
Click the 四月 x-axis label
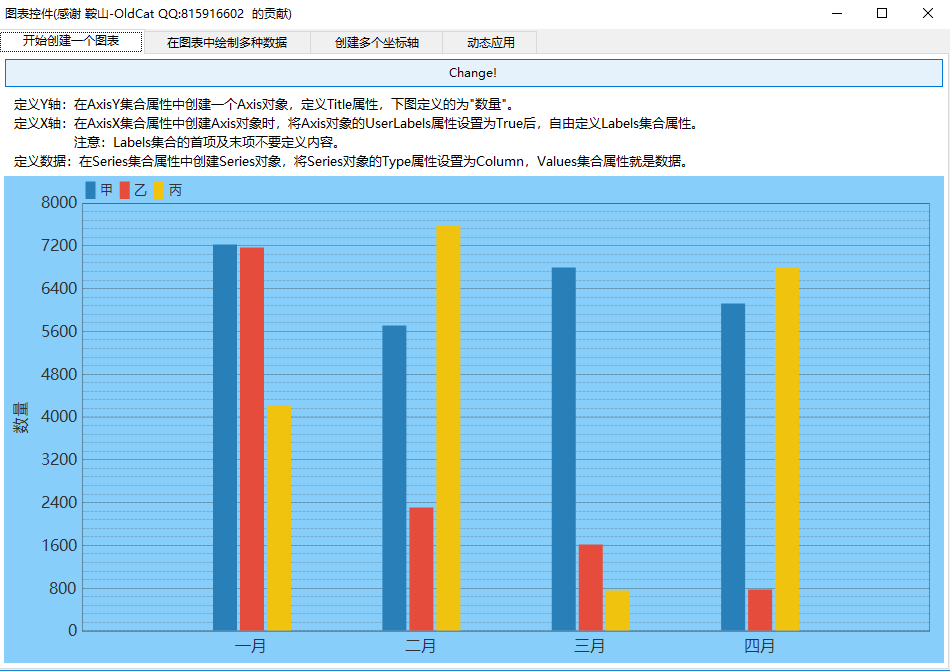[759, 646]
